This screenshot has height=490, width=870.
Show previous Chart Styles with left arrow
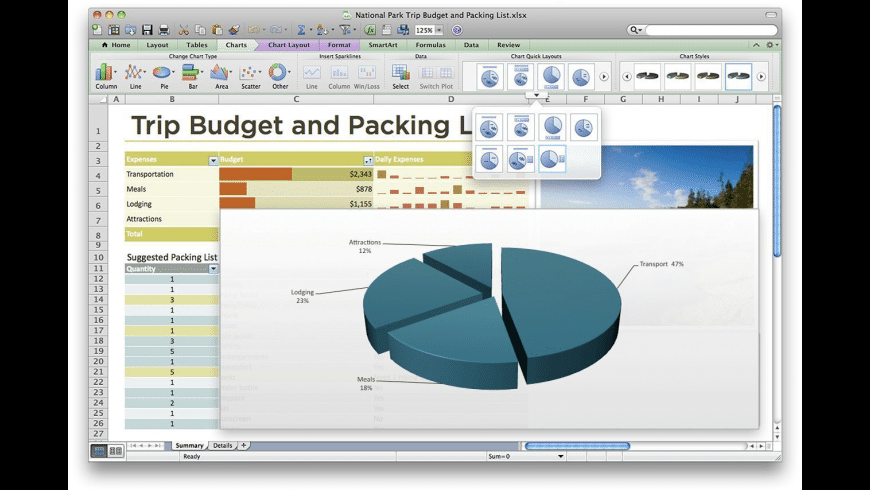click(x=626, y=77)
